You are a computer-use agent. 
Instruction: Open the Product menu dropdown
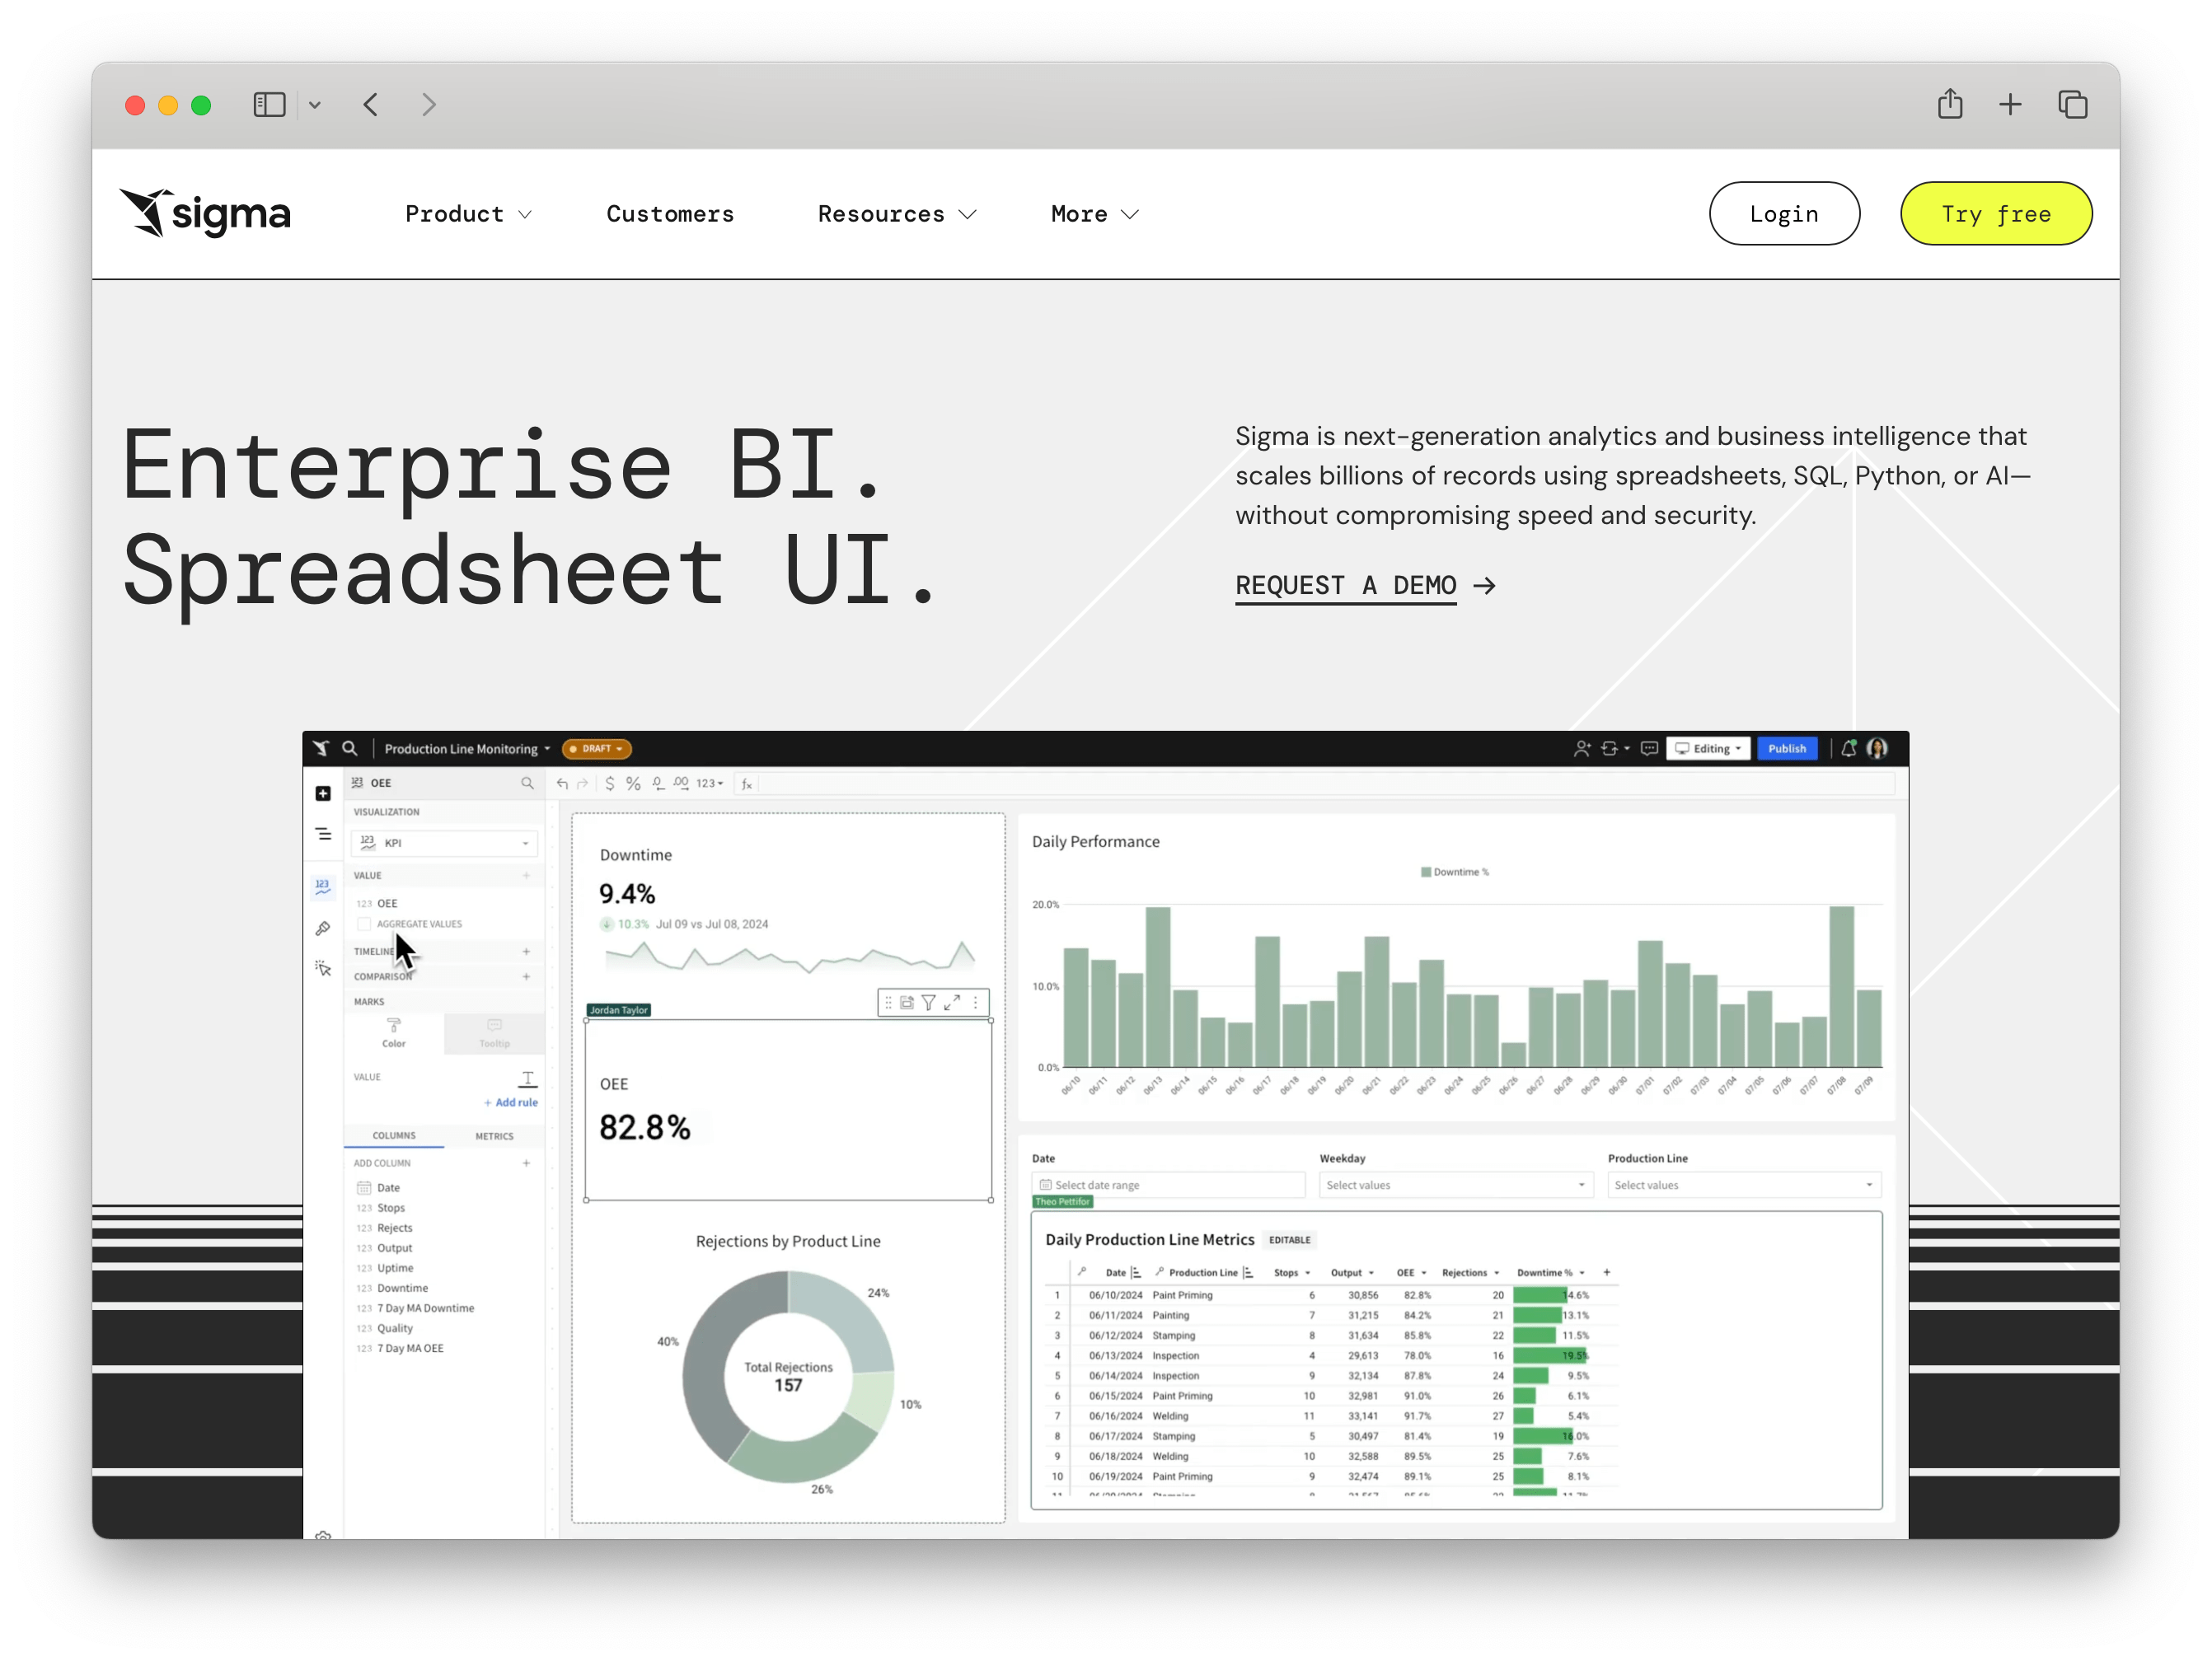(x=468, y=214)
